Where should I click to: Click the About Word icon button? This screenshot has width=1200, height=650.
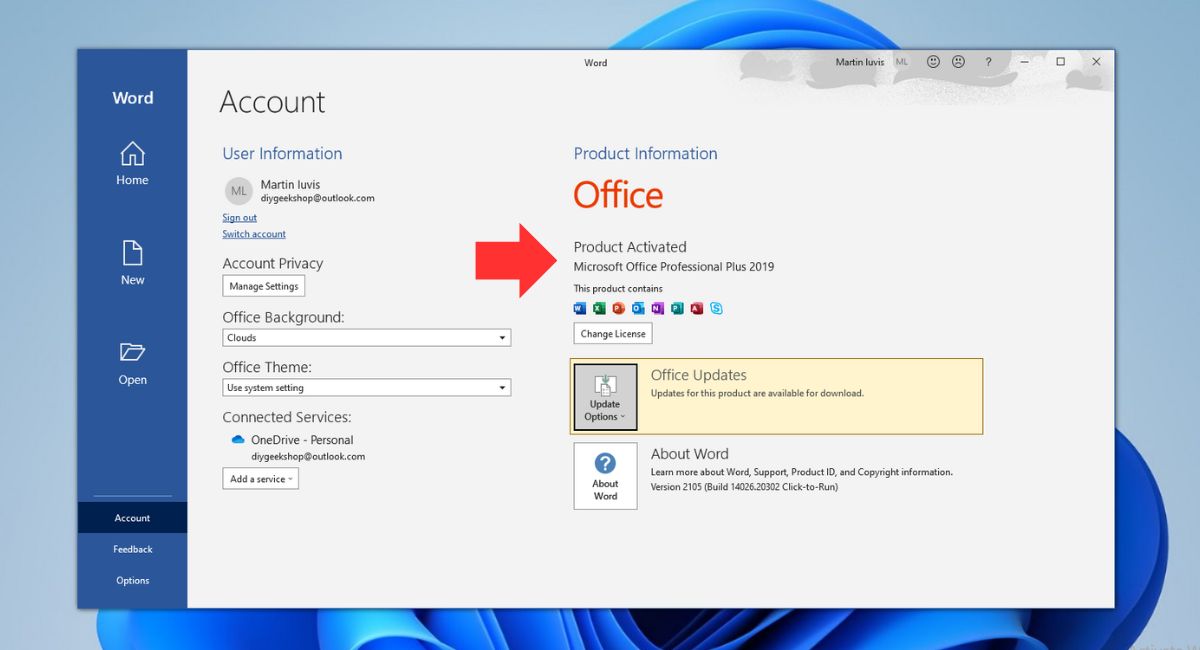click(605, 476)
